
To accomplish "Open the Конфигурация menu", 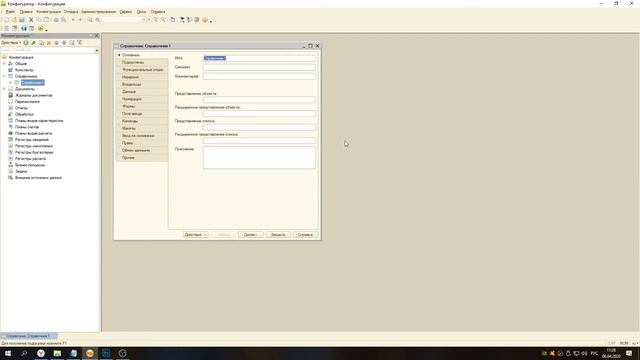I will 49,12.
